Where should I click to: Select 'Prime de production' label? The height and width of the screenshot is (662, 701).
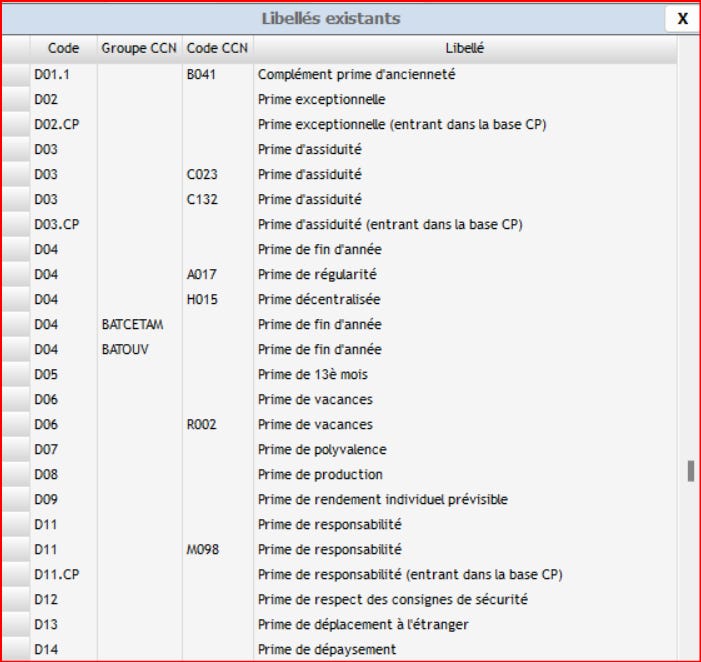[320, 475]
